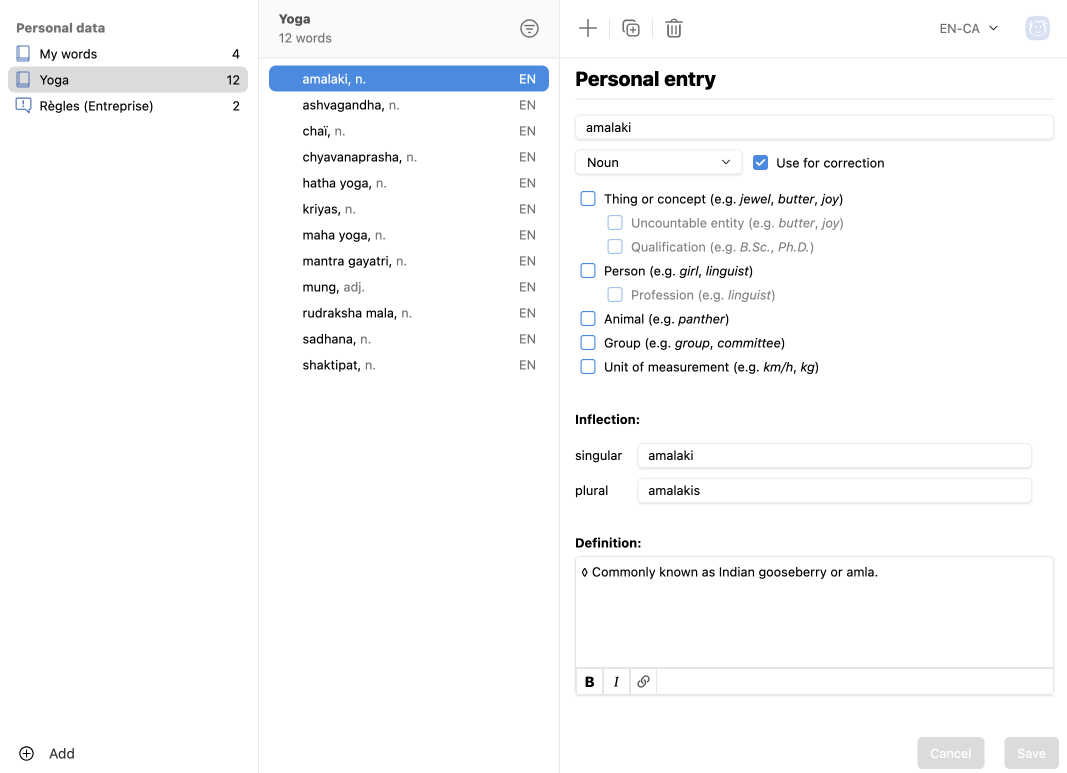Click the plural inflection field
The width and height of the screenshot is (1067, 773).
(834, 491)
